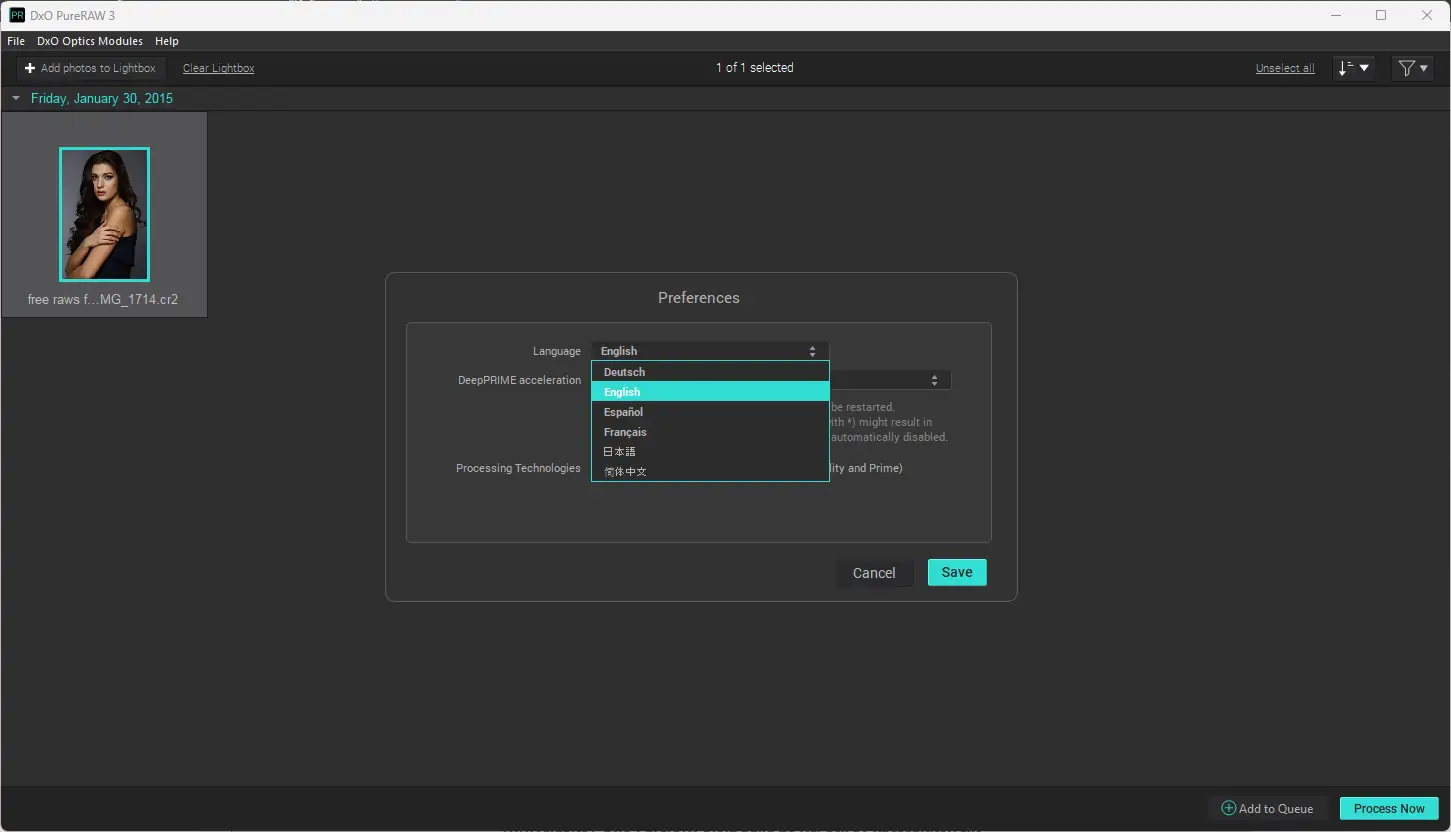Click the file name free raws f...MG_1714.cr2
Viewport: 1451px width, 832px height.
pyautogui.click(x=103, y=299)
